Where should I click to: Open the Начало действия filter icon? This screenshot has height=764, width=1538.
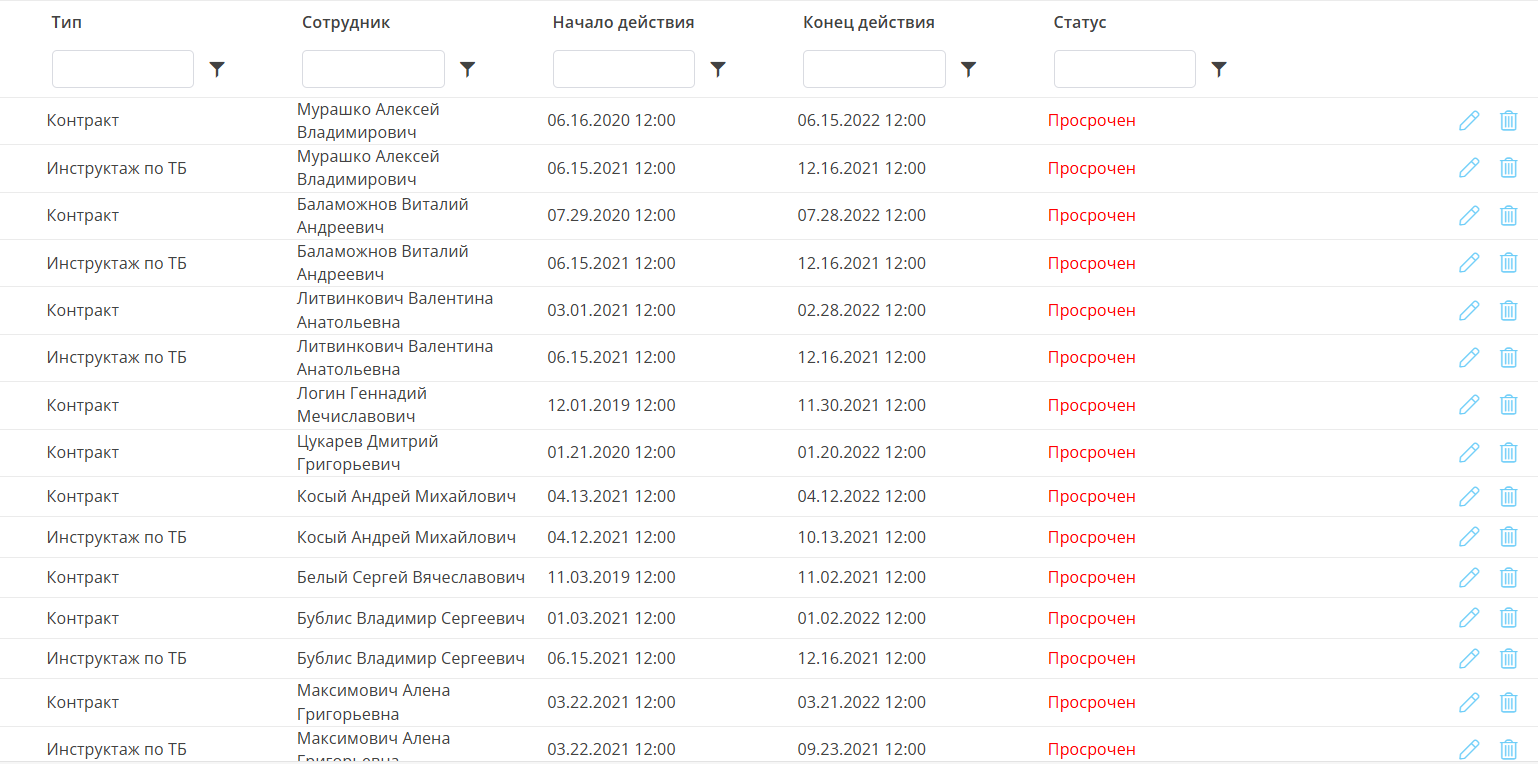click(x=718, y=69)
